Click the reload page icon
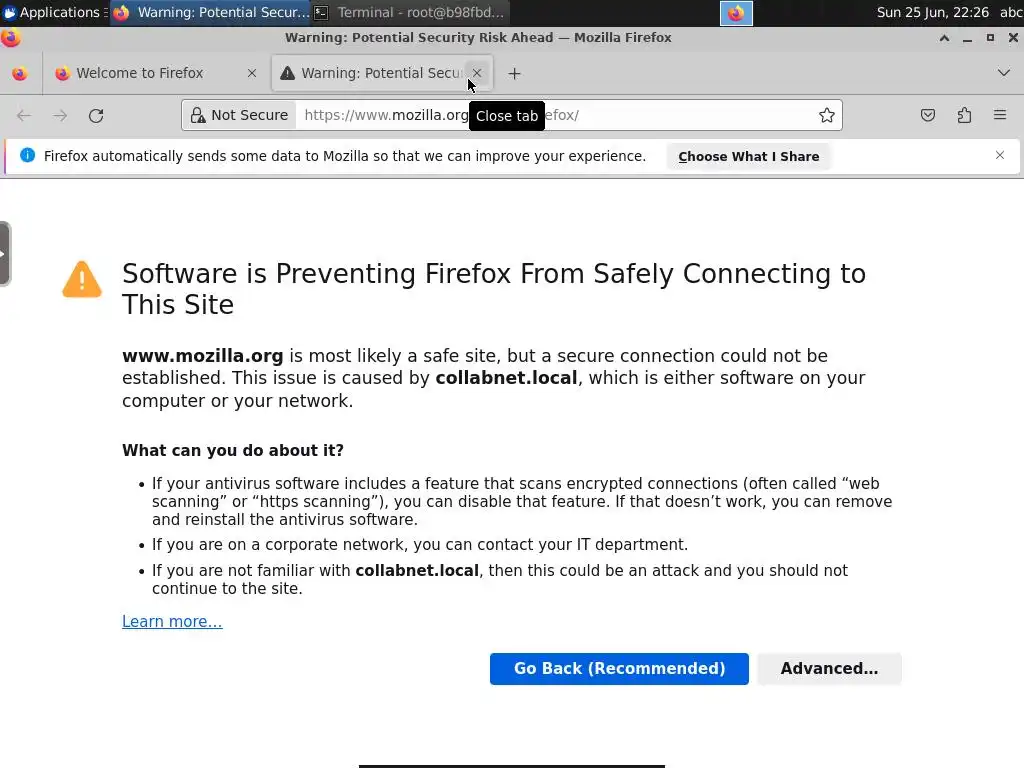Viewport: 1024px width, 768px height. (x=96, y=115)
